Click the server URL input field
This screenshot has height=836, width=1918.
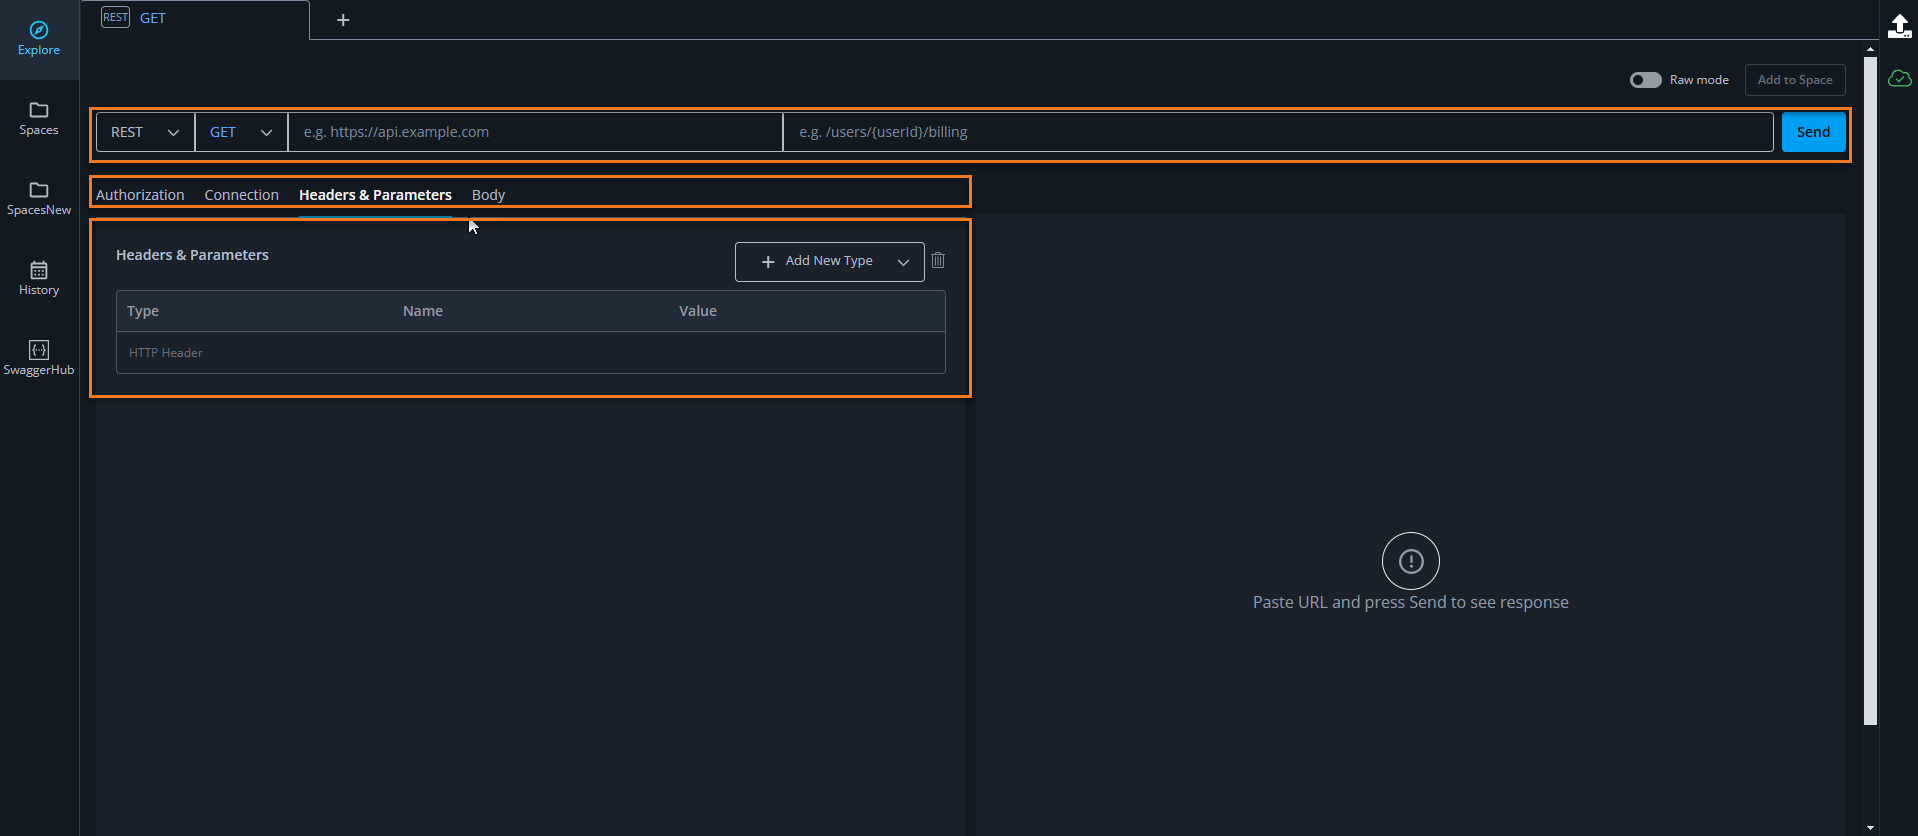click(535, 132)
